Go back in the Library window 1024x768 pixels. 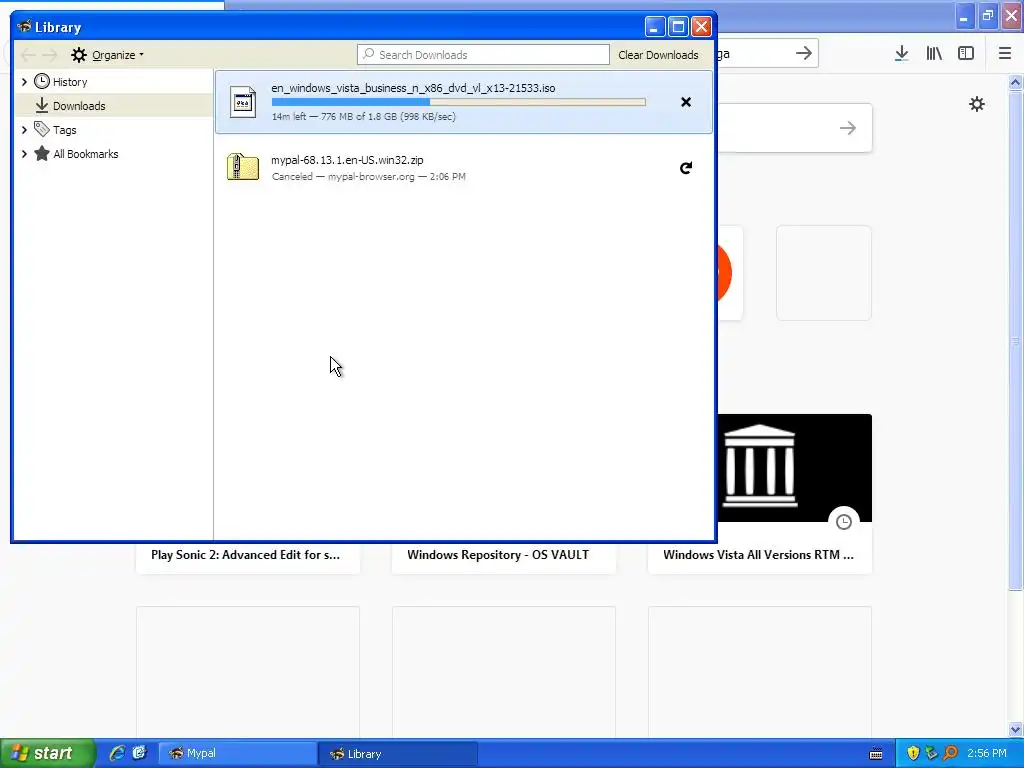[27, 55]
